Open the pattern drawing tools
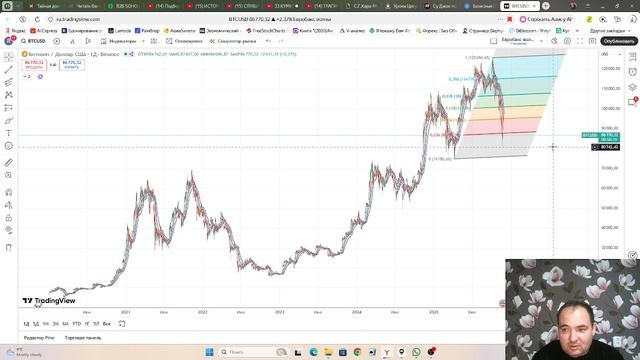Image resolution: width=640 pixels, height=360 pixels. 9,95
